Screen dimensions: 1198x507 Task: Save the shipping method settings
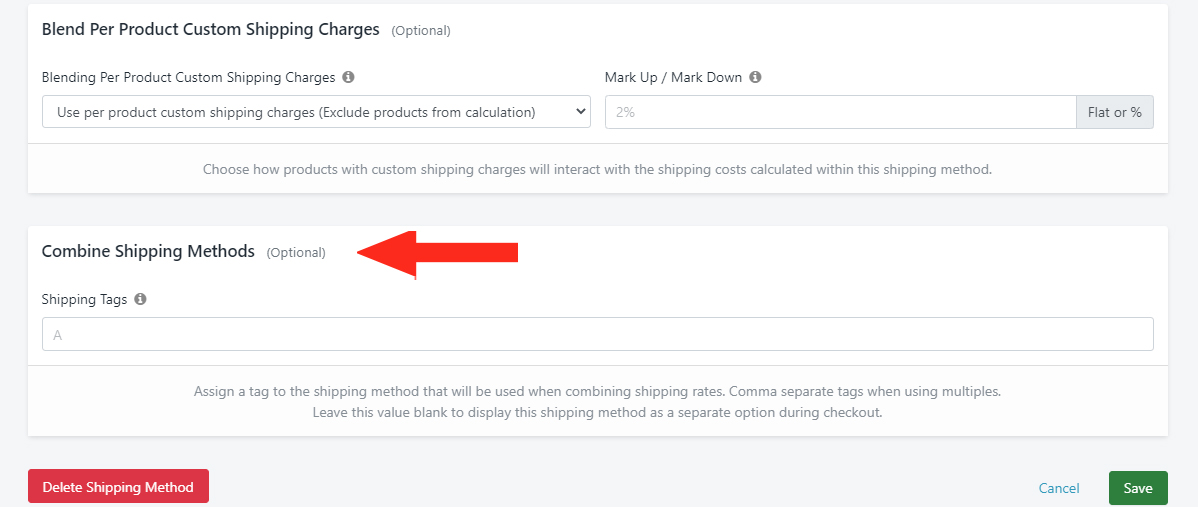pos(1138,488)
